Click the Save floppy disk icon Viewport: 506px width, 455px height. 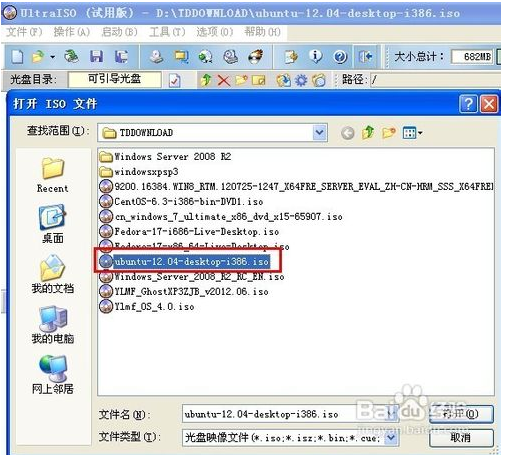point(96,57)
